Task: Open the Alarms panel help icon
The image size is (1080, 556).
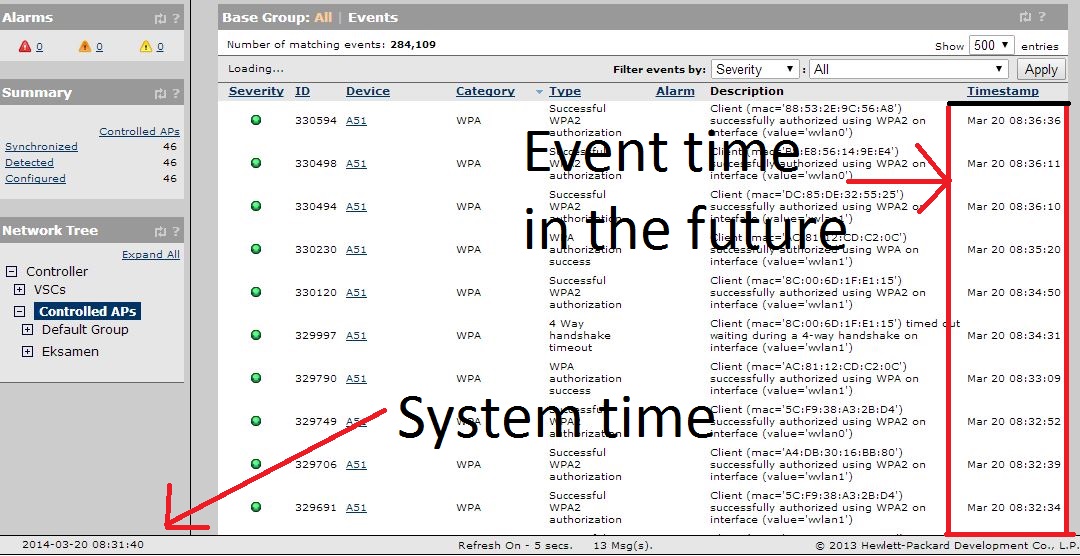Action: click(x=176, y=18)
